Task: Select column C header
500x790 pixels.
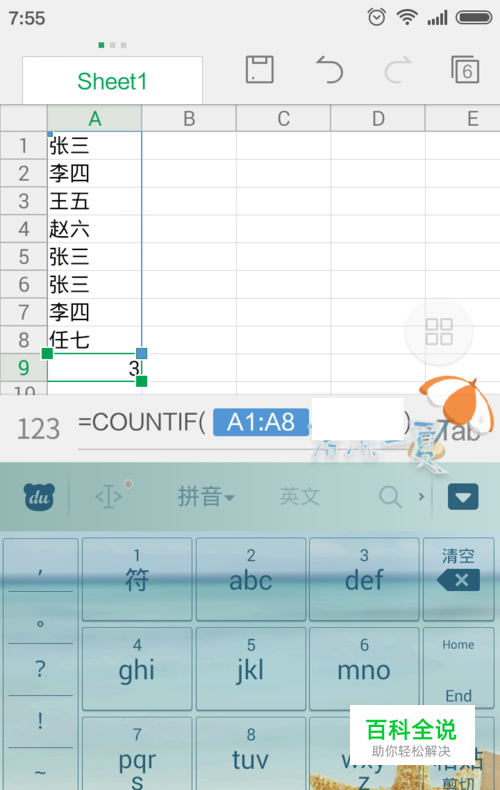Action: pos(283,119)
